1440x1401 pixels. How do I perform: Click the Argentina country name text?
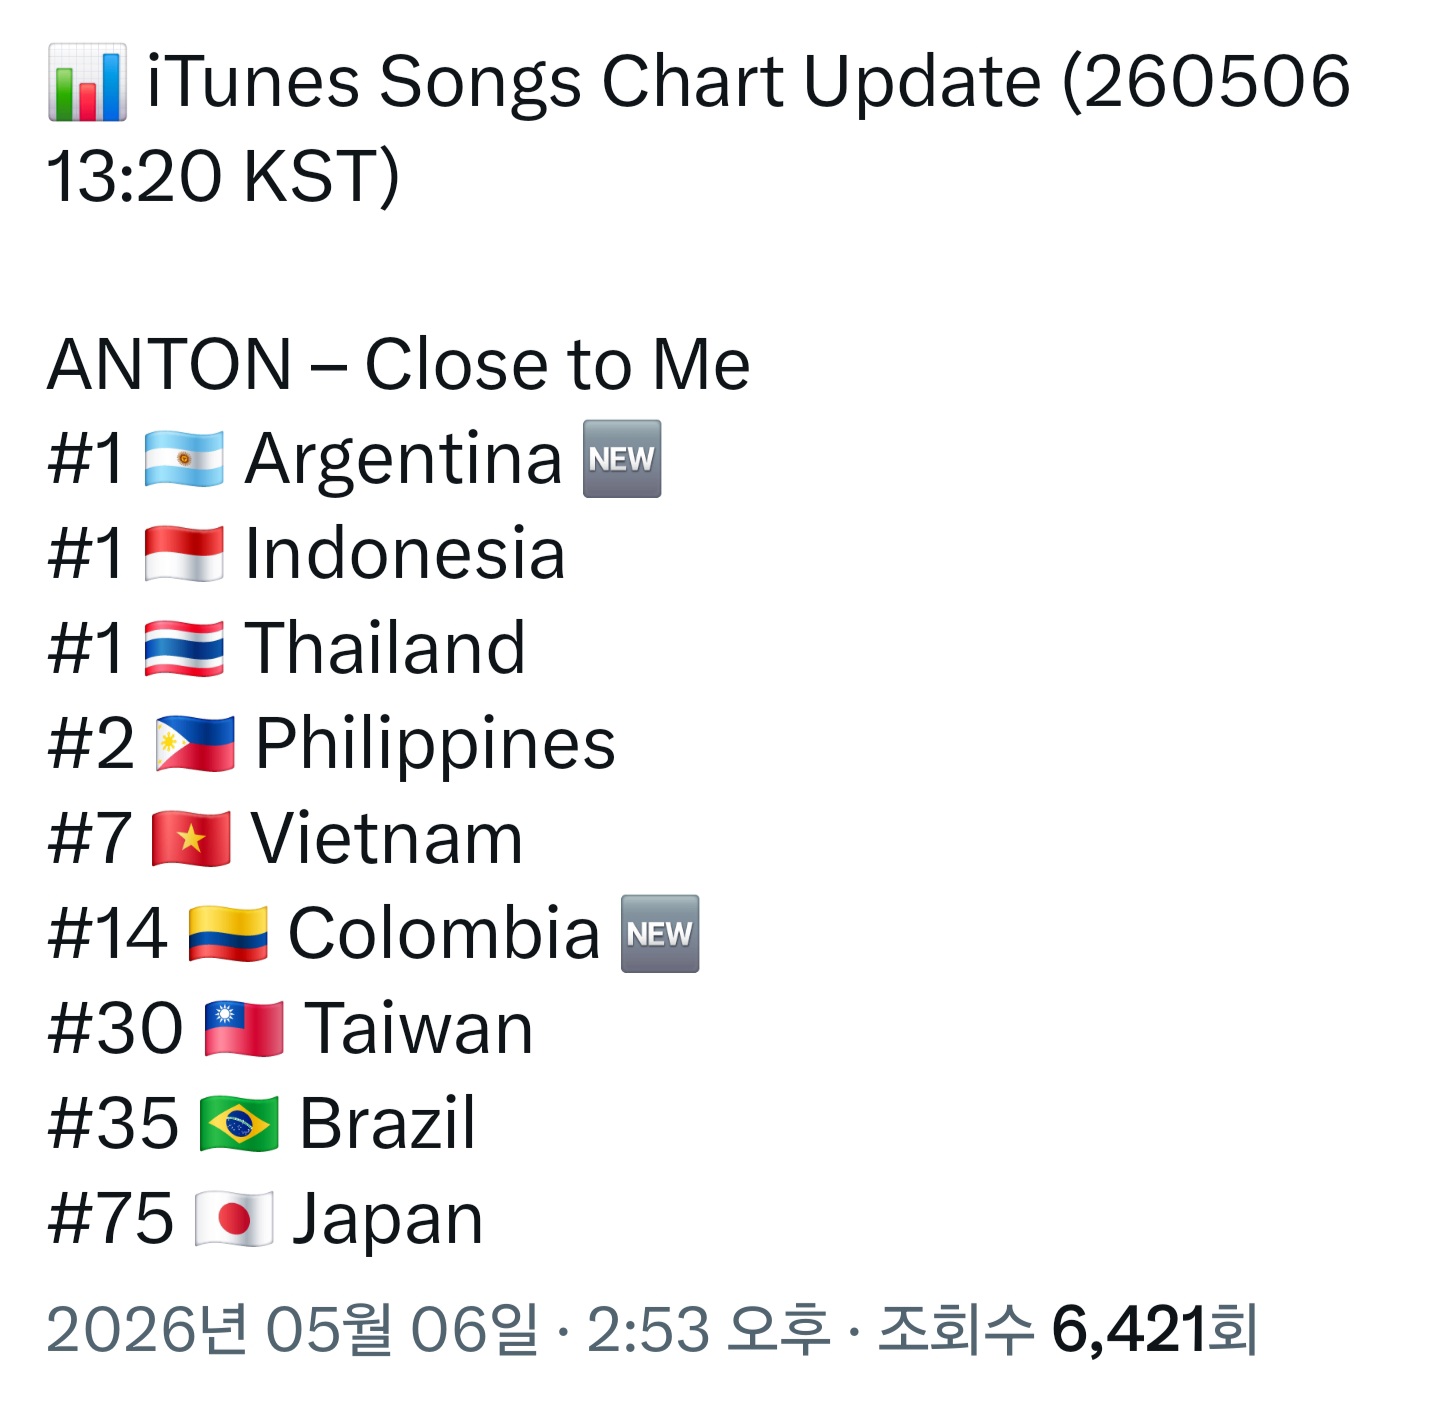pyautogui.click(x=404, y=459)
